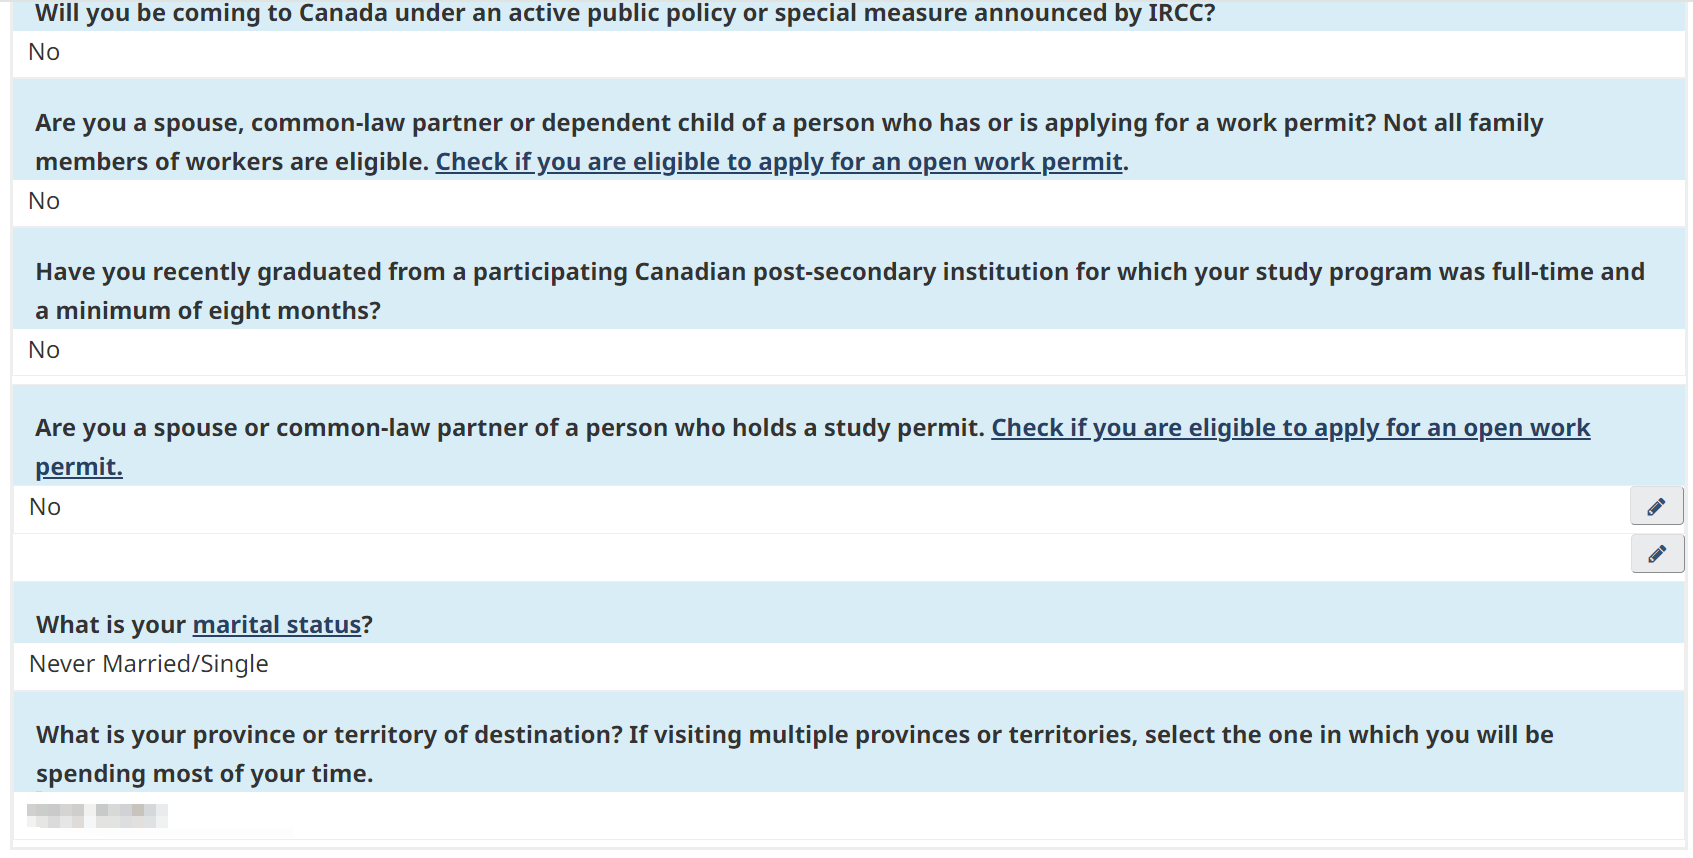The height and width of the screenshot is (858, 1693).
Task: Click the No answer under the study permit spouse question
Action: click(x=45, y=507)
